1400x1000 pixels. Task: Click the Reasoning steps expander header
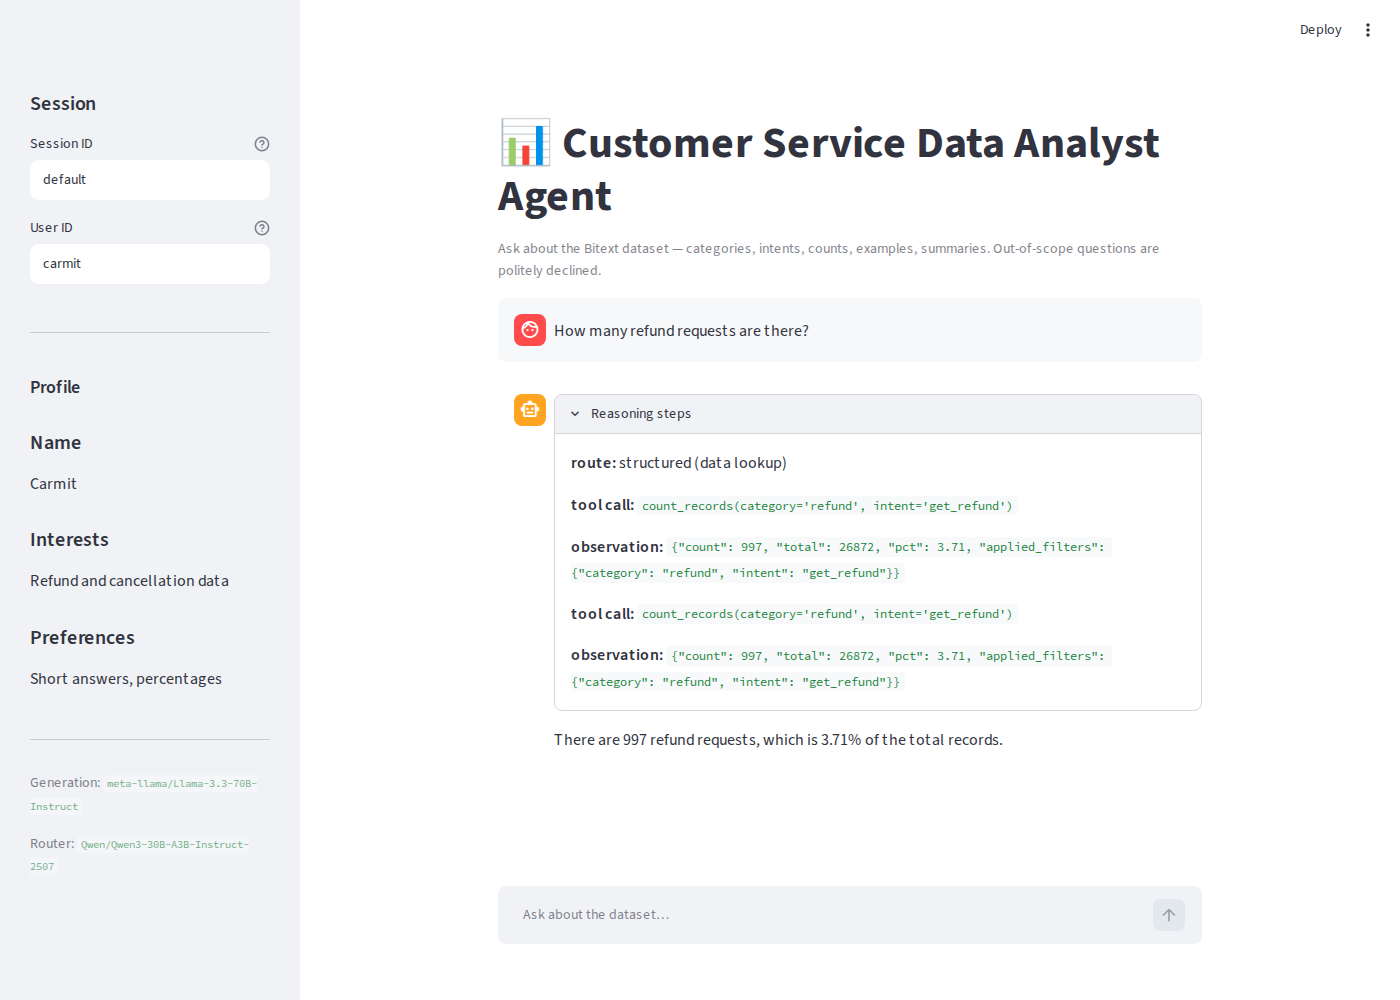878,414
